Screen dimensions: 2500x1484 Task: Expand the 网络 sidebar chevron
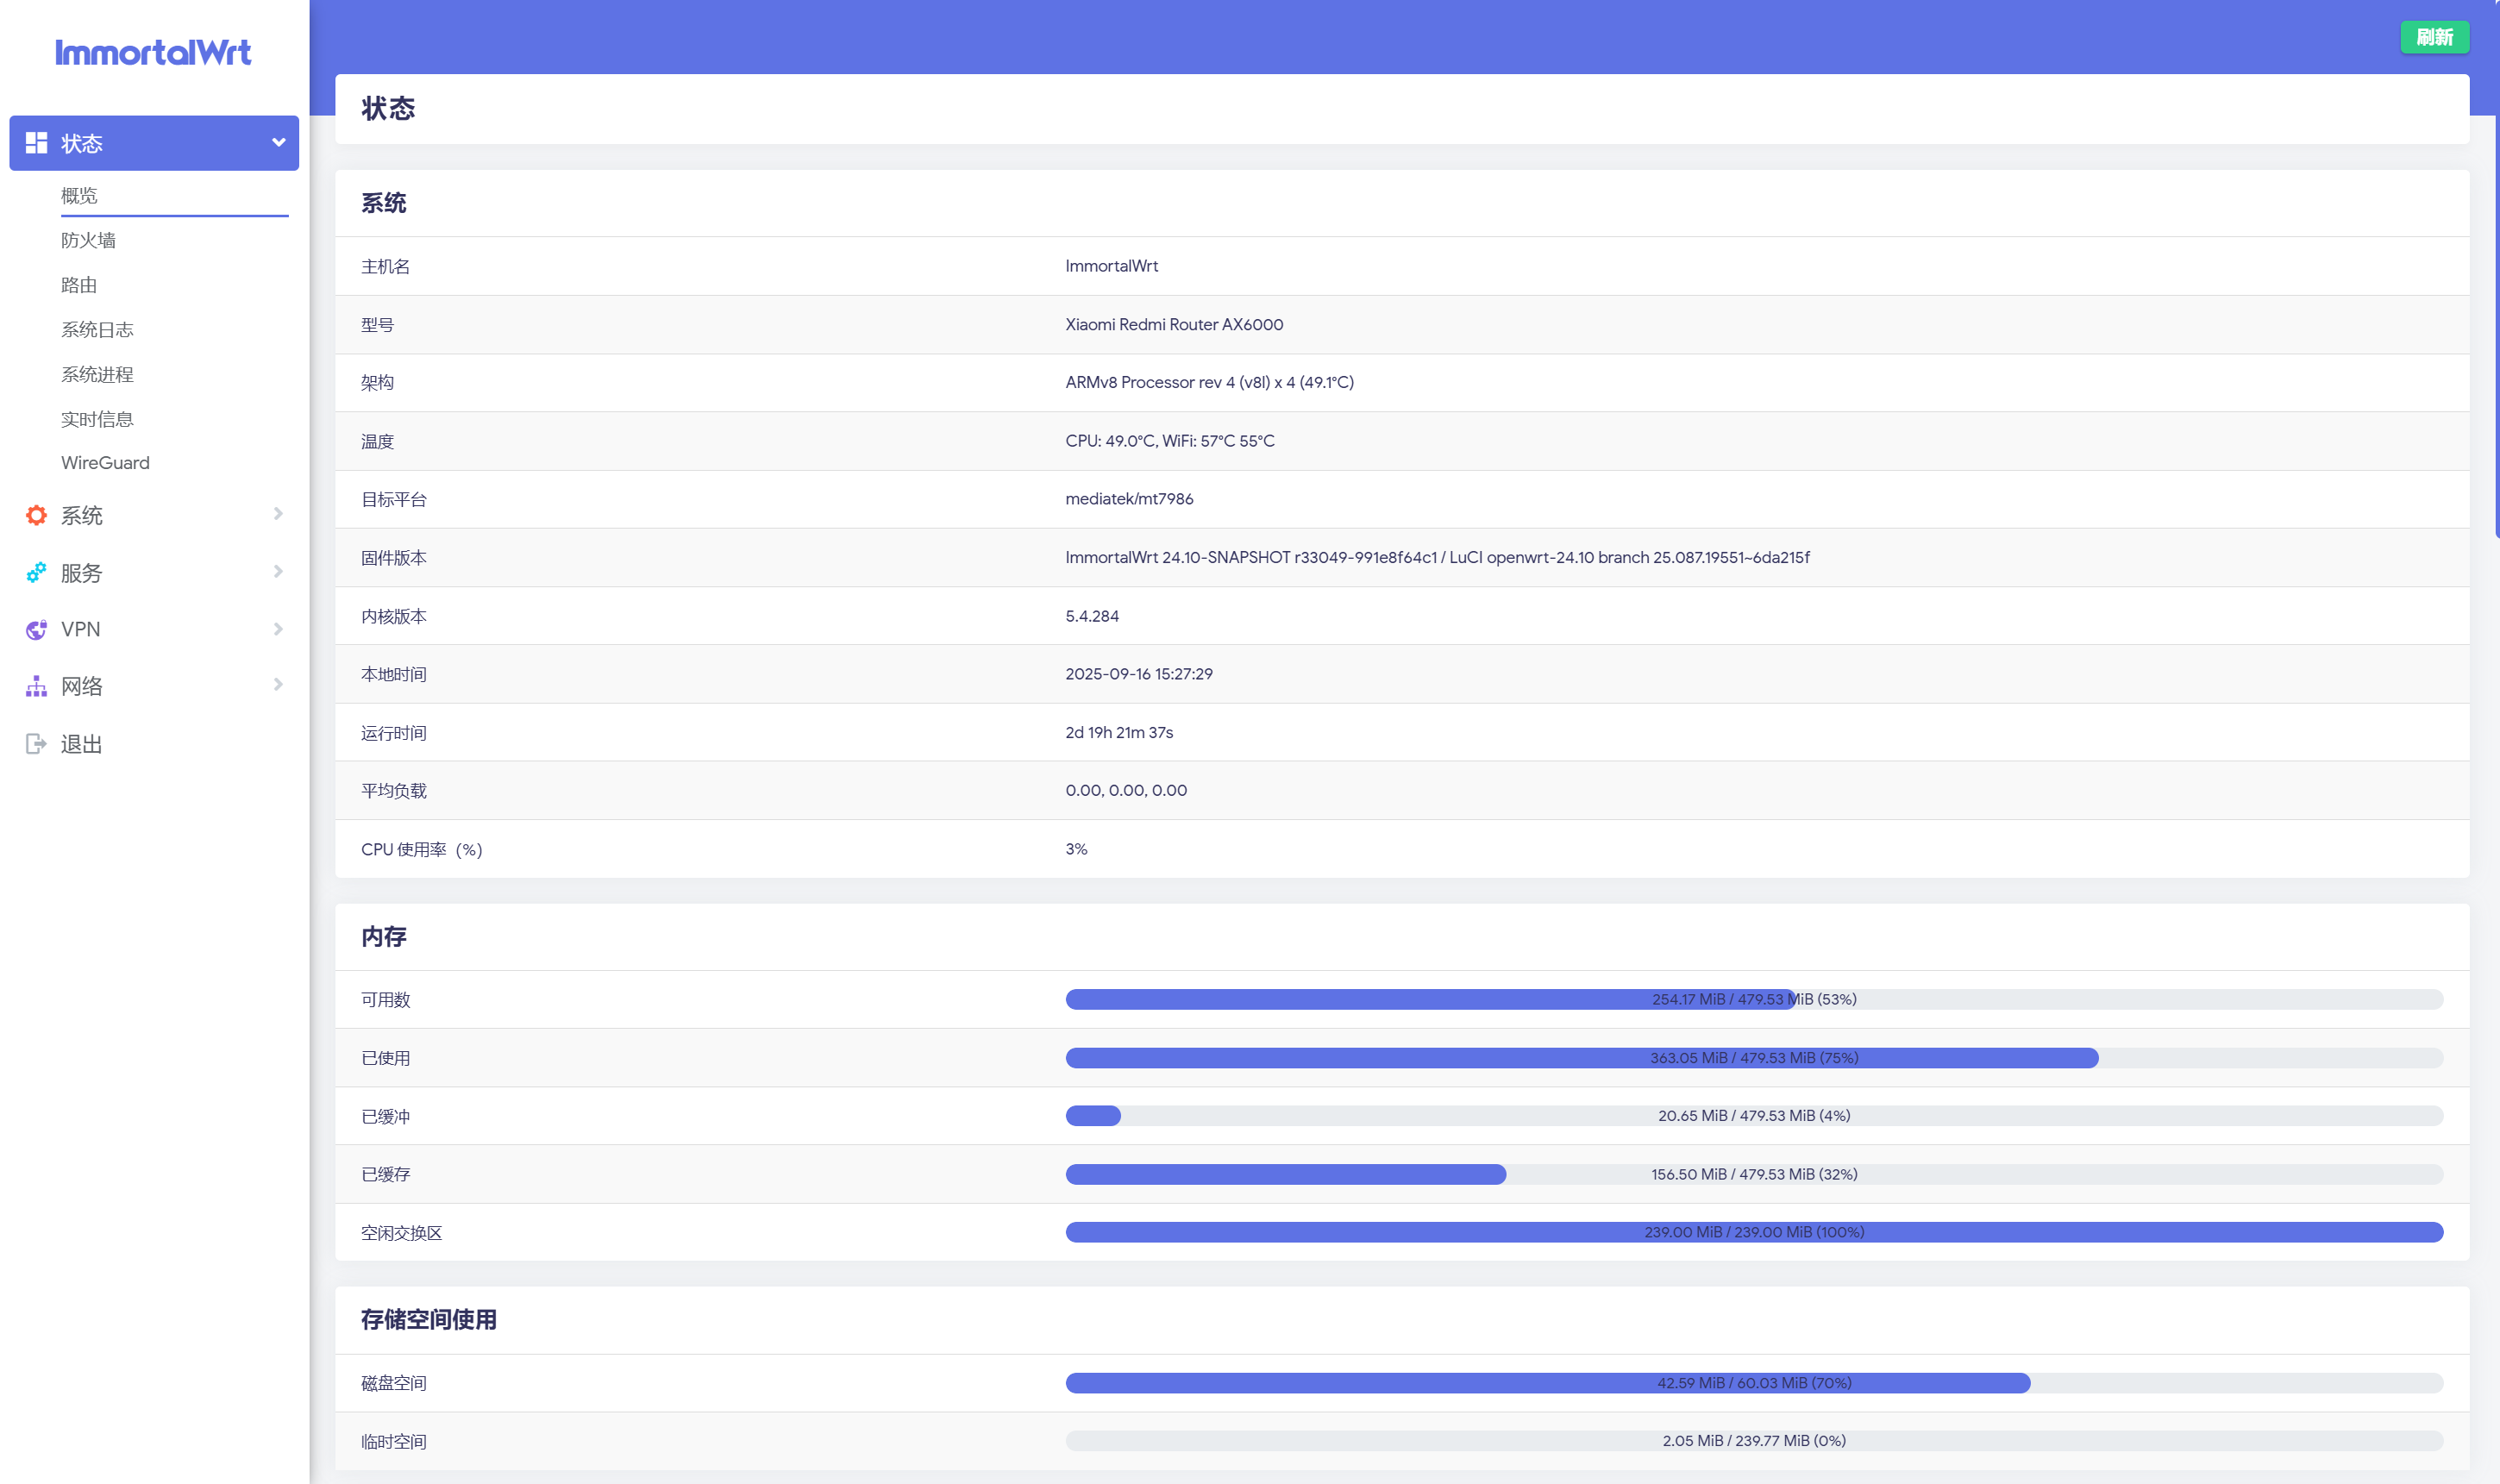click(x=278, y=685)
